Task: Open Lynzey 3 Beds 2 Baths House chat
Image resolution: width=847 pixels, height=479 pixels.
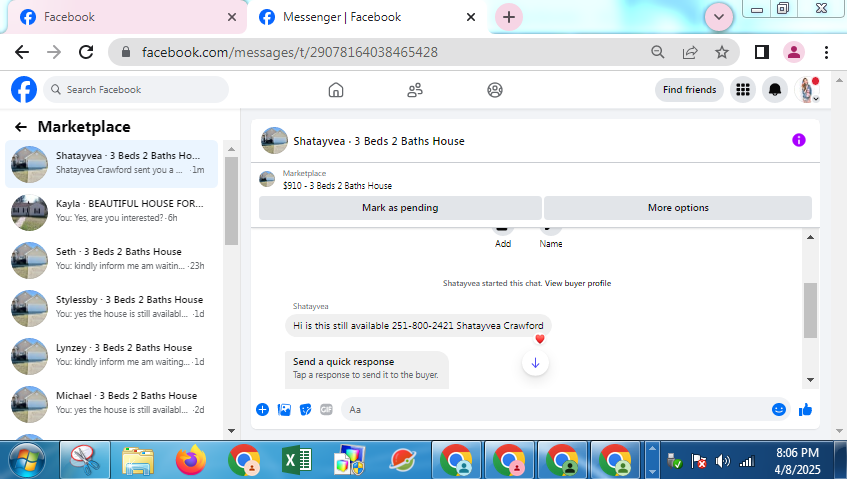Action: tap(112, 356)
